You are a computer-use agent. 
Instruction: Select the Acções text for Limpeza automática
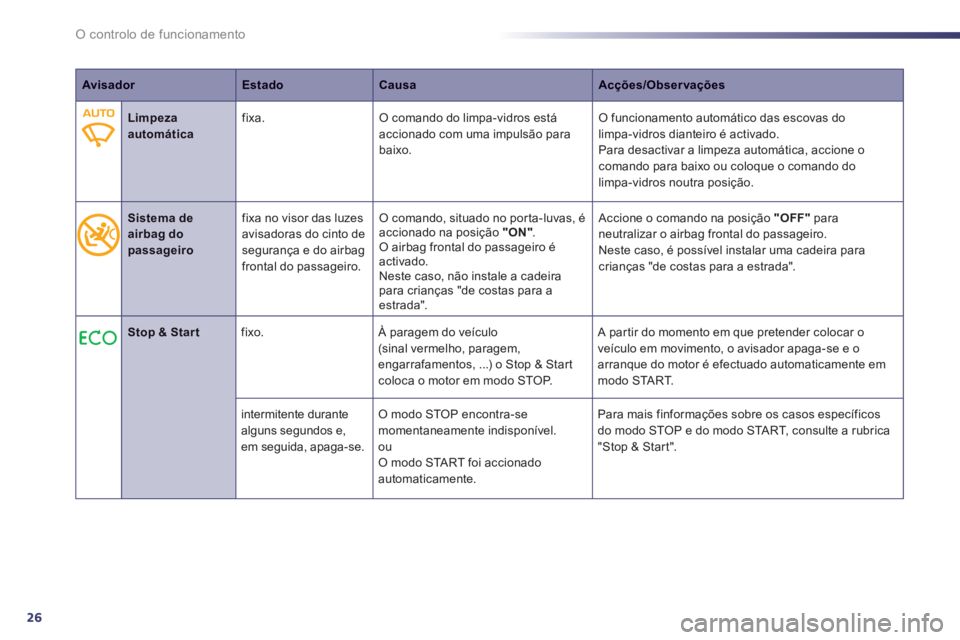[x=730, y=150]
